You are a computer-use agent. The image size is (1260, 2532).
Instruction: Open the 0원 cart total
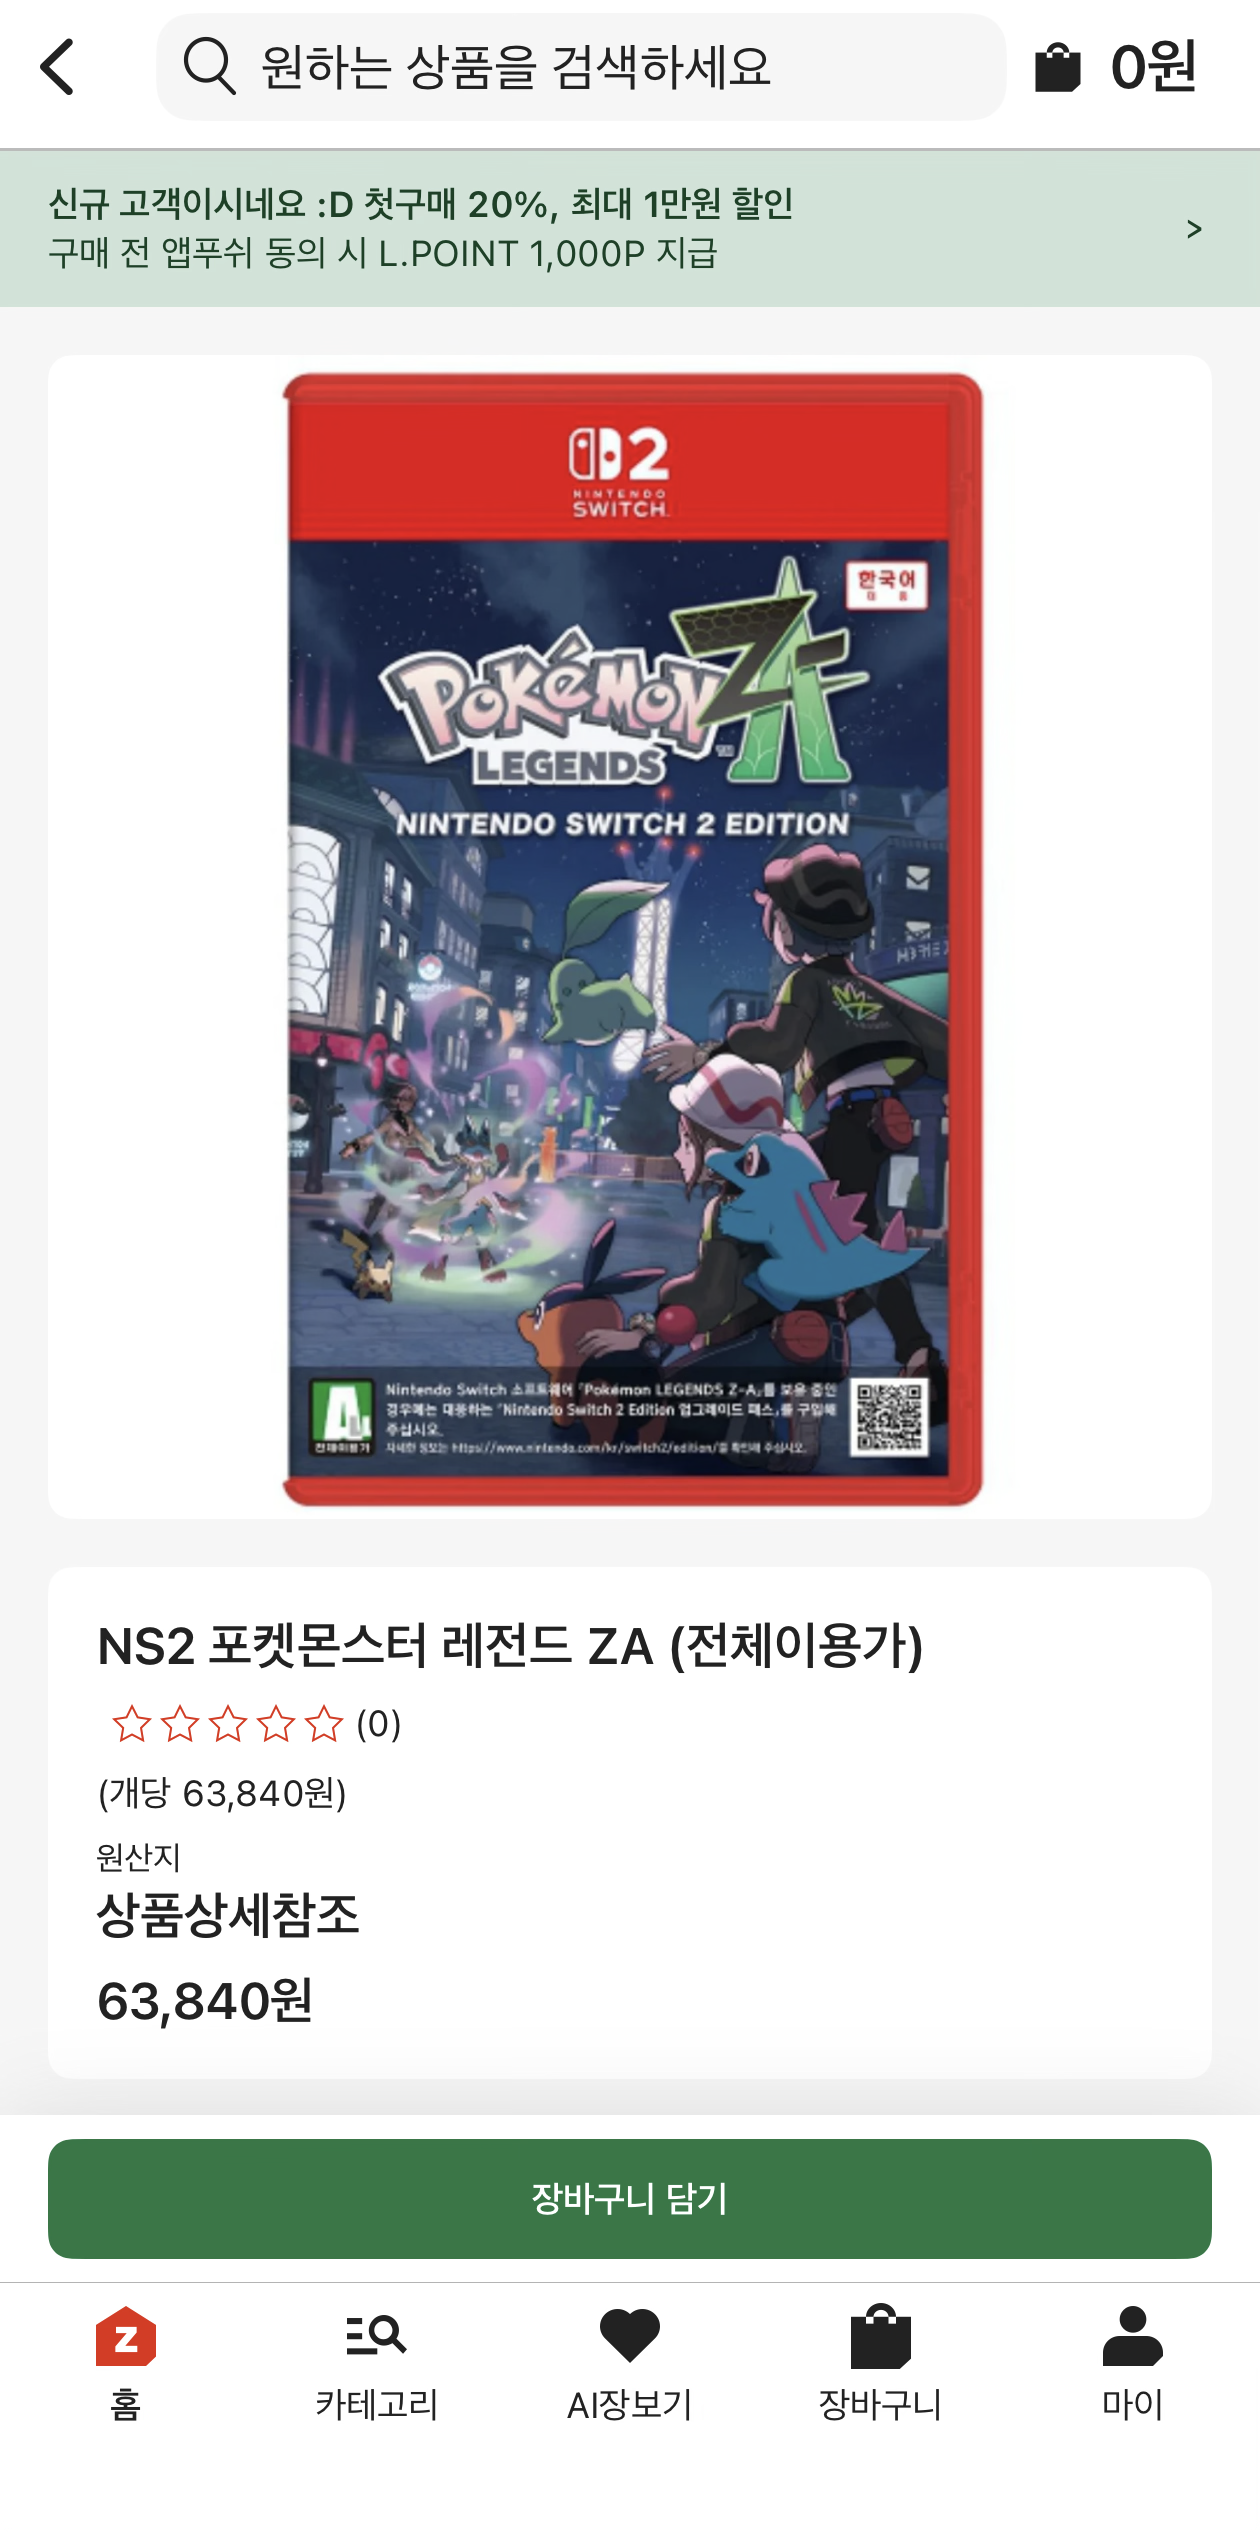(x=1153, y=67)
